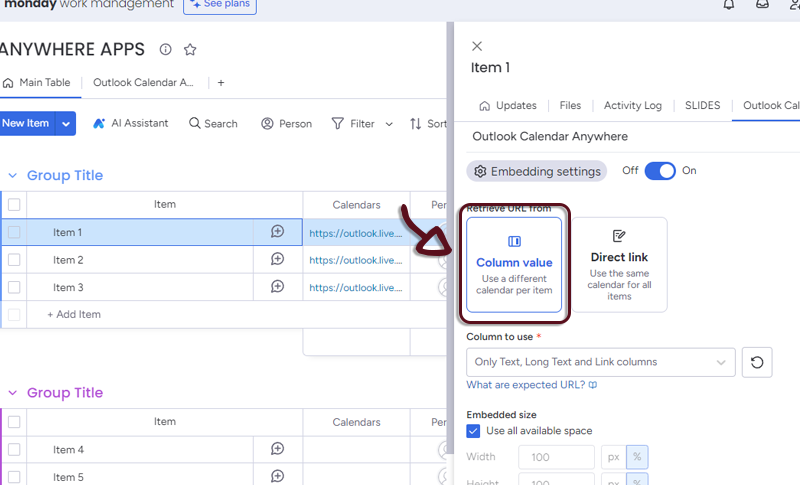Image resolution: width=800 pixels, height=485 pixels.
Task: Open the Column to use dropdown
Action: point(600,362)
